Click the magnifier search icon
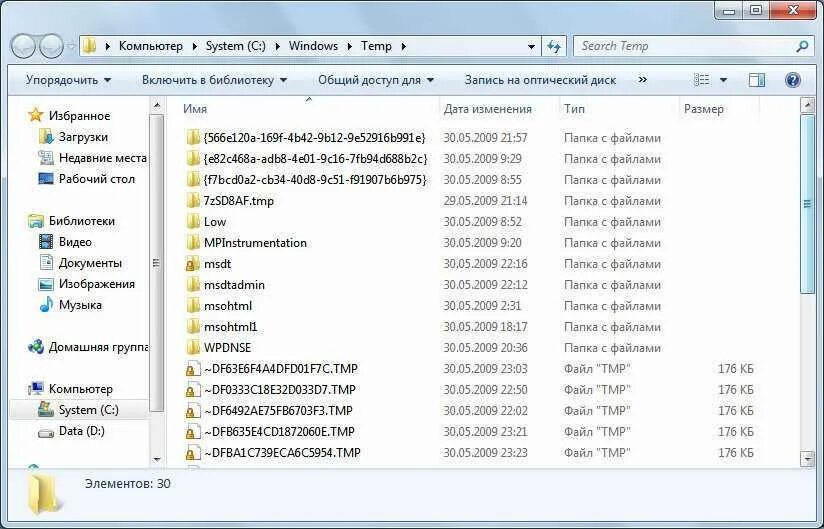The width and height of the screenshot is (824, 529). [802, 46]
